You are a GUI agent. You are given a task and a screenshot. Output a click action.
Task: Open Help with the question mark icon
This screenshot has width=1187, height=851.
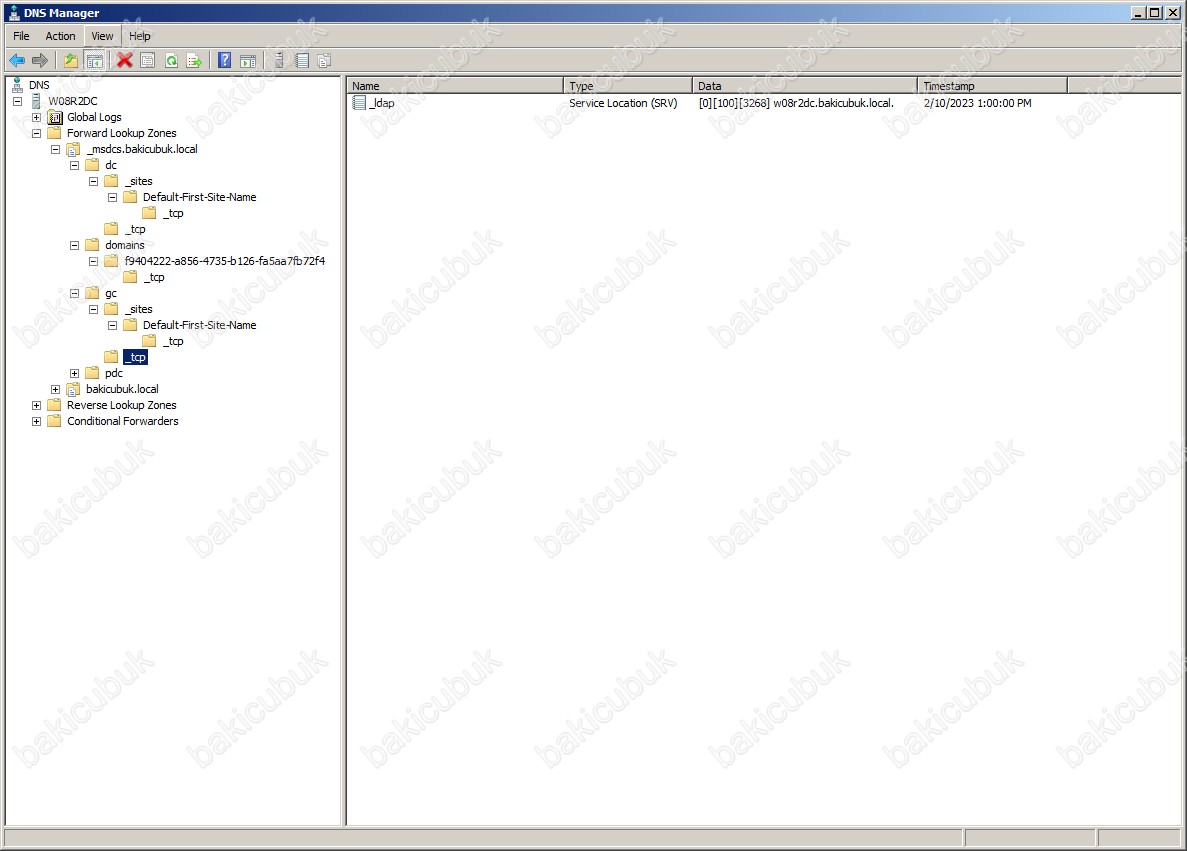tap(225, 61)
